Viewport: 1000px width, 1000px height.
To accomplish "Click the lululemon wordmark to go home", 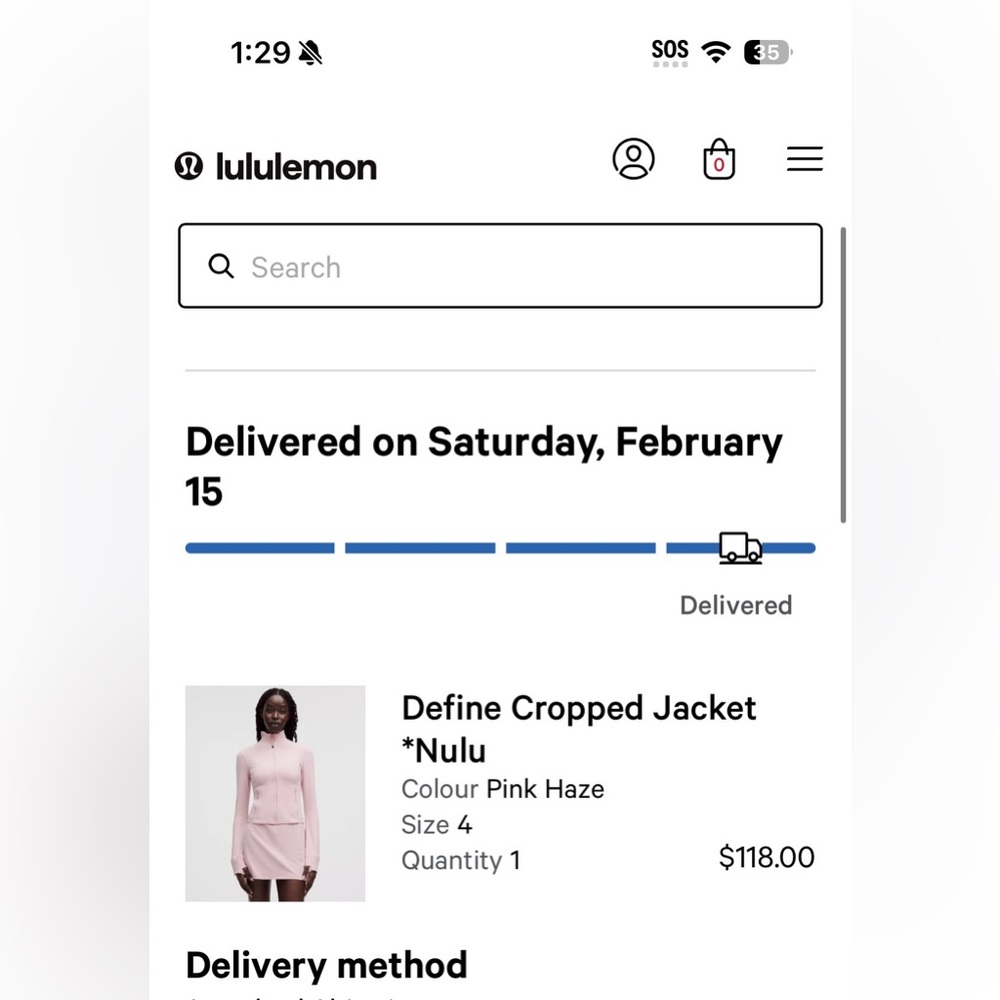I will [296, 167].
